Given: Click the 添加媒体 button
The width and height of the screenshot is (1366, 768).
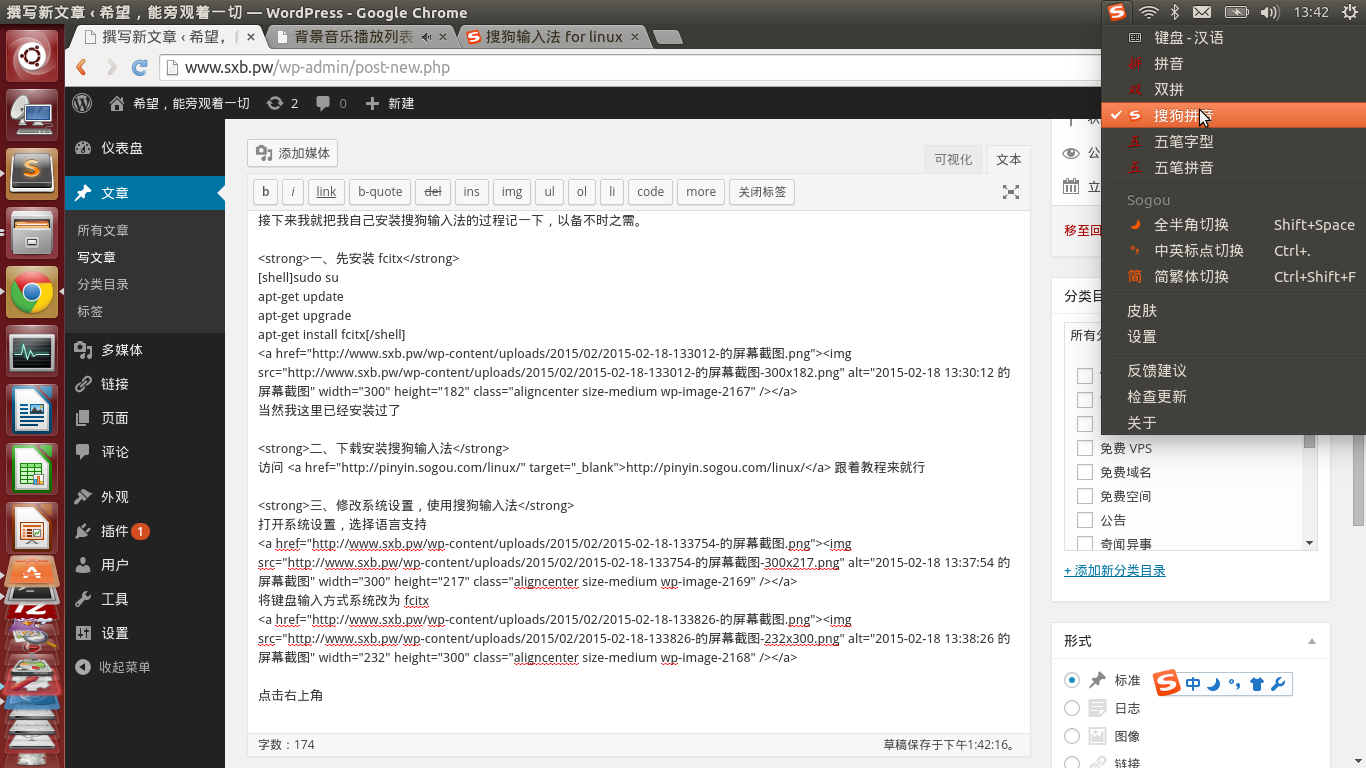Looking at the screenshot, I should (292, 153).
